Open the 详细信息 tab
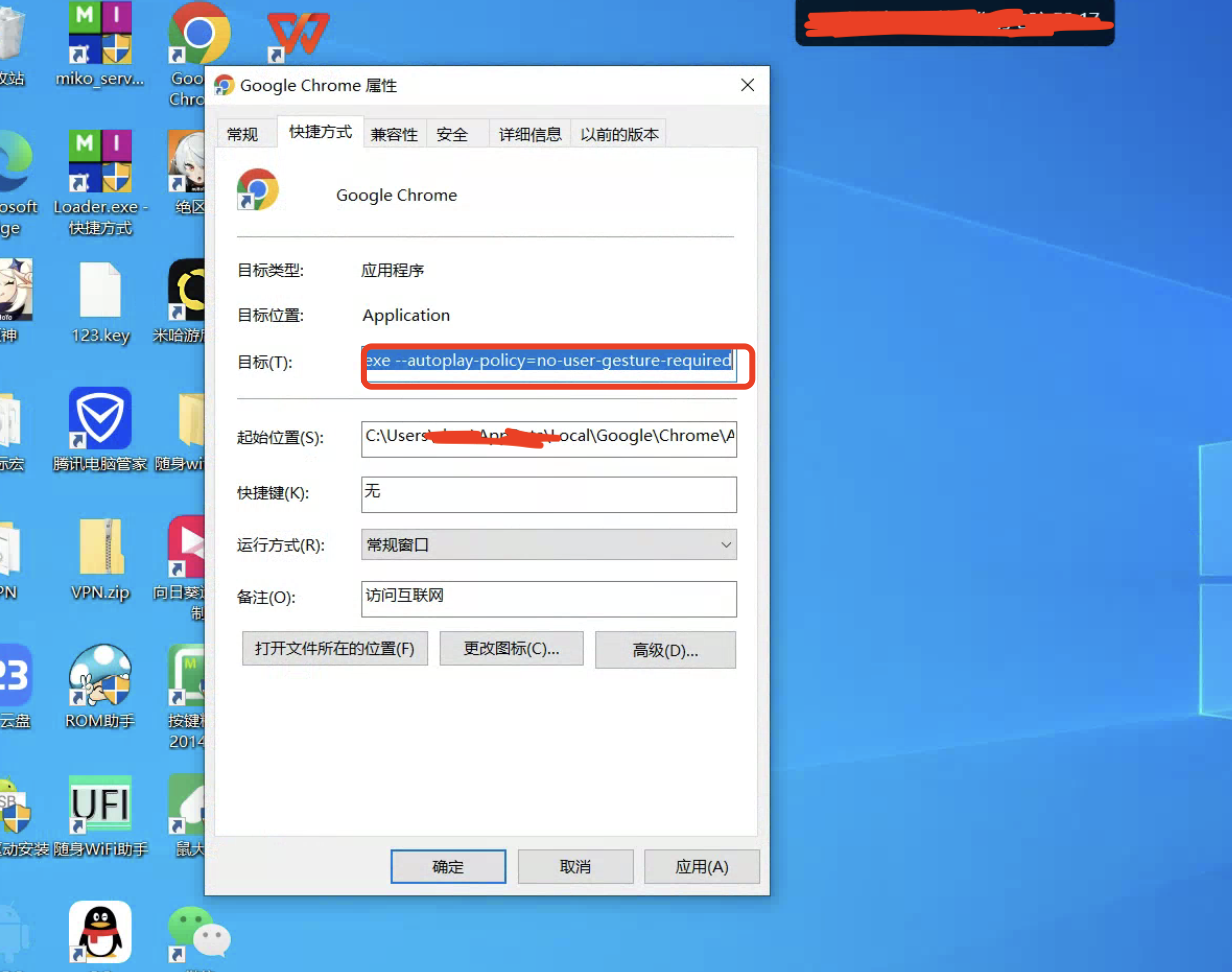Viewport: 1232px width, 972px height. pos(530,134)
